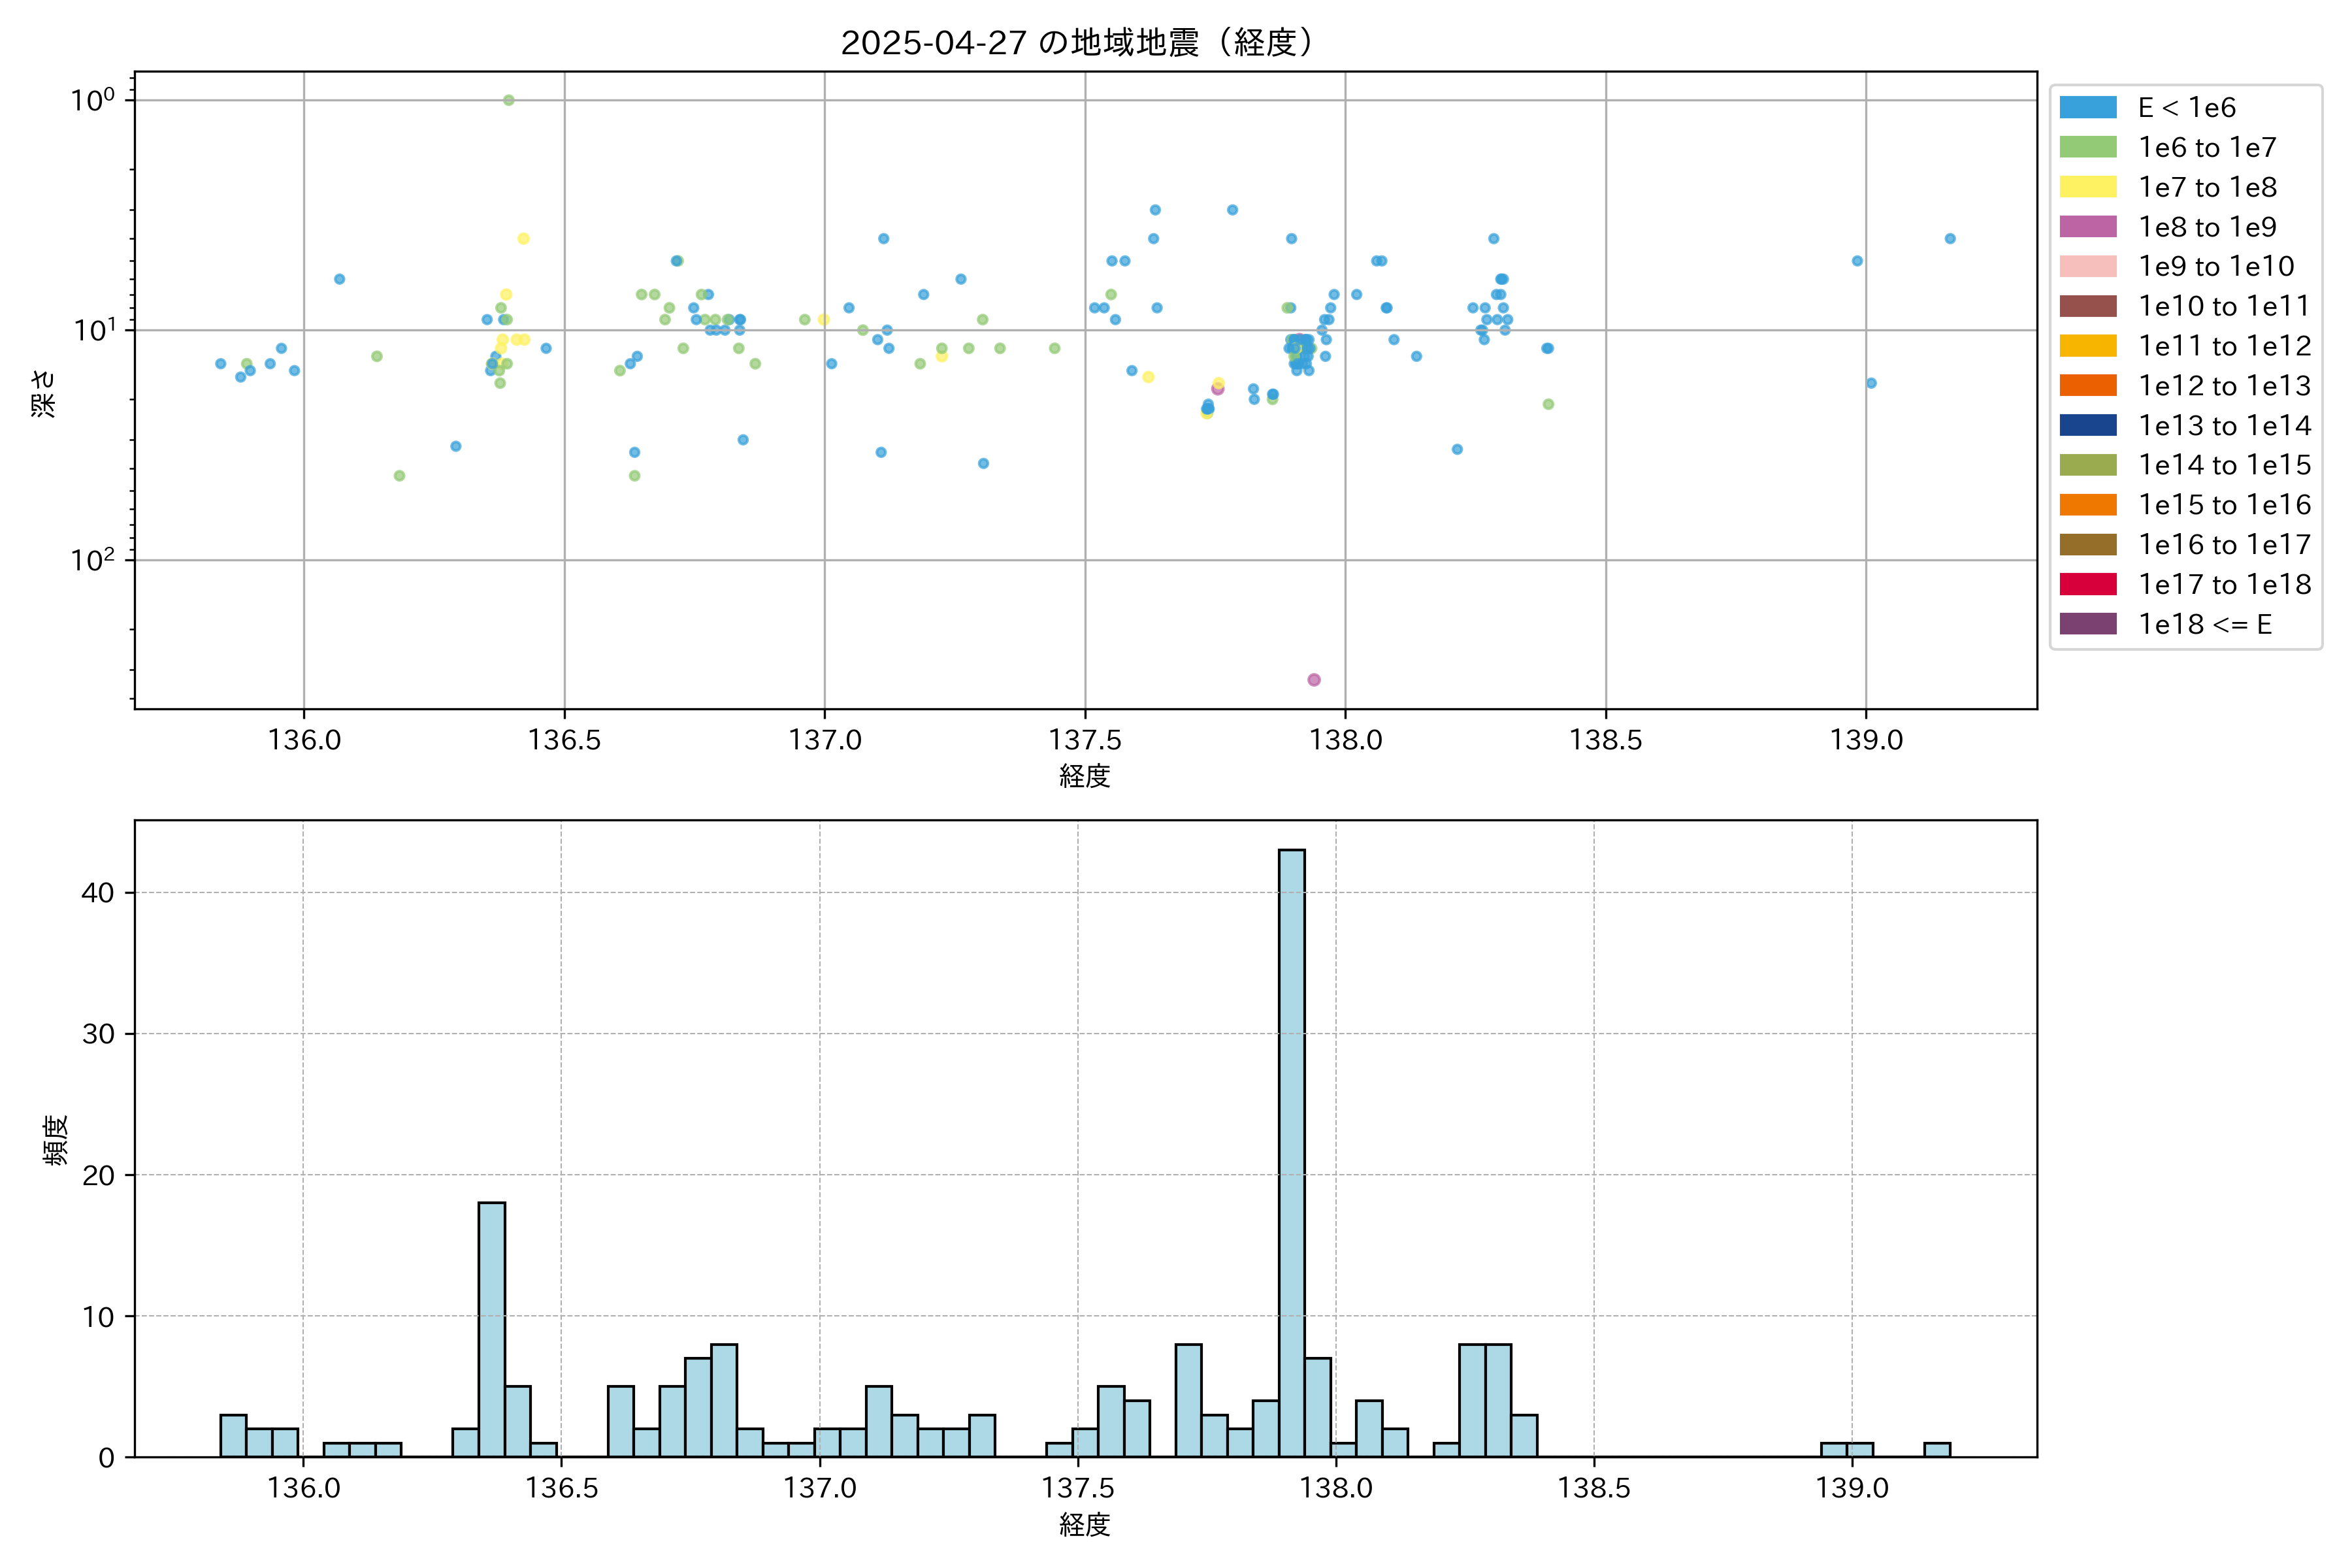Click the magenta 1e8 to 1e9 legend swatch
2352x1568 pixels.
coord(2087,227)
